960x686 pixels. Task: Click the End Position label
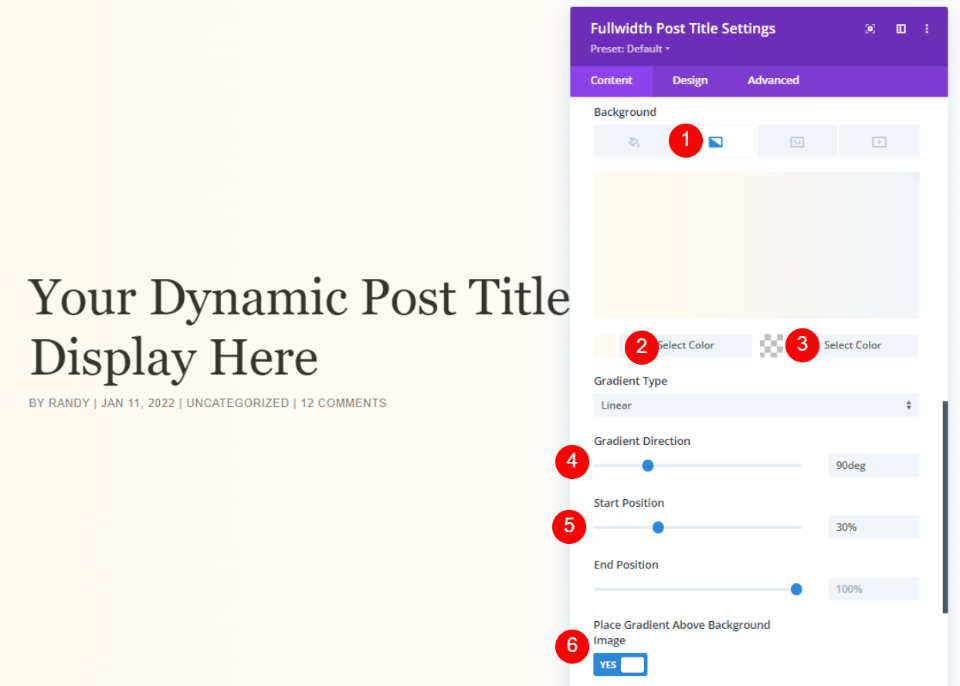pyautogui.click(x=626, y=565)
